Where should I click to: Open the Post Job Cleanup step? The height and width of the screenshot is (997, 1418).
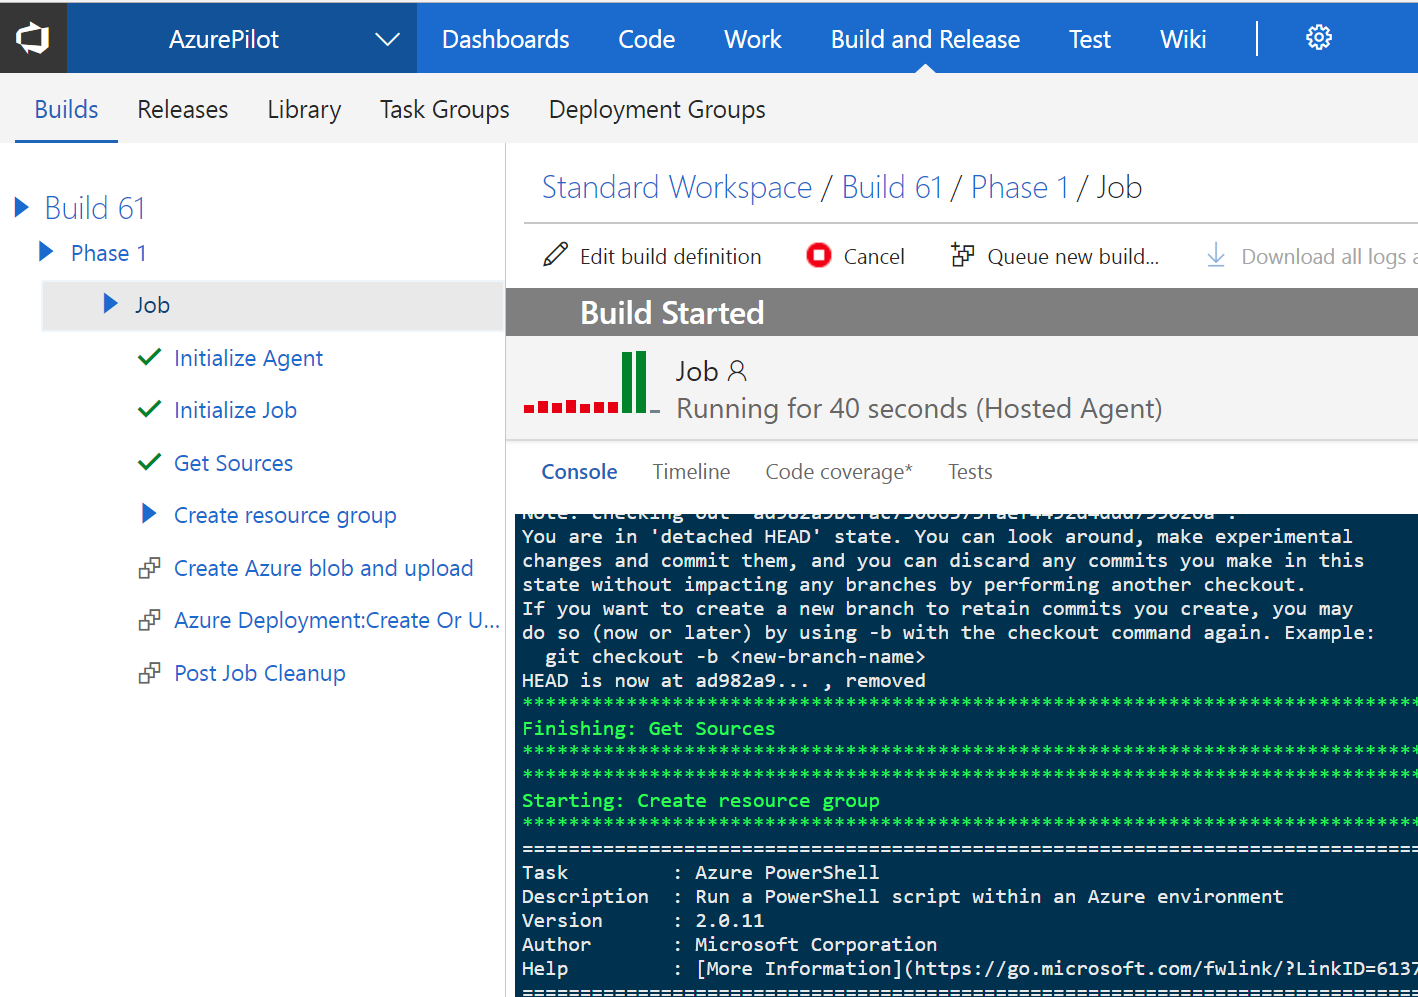coord(260,673)
